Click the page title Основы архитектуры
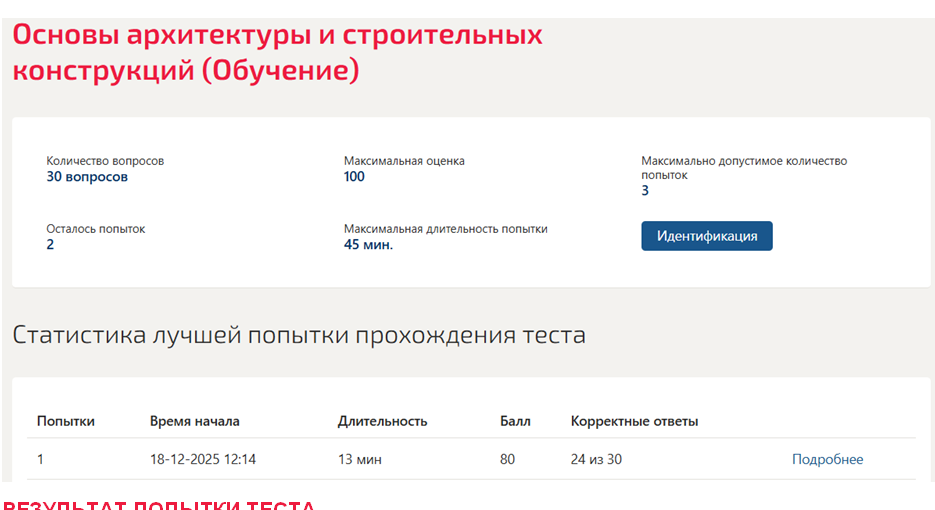This screenshot has height=510, width=935. [277, 52]
